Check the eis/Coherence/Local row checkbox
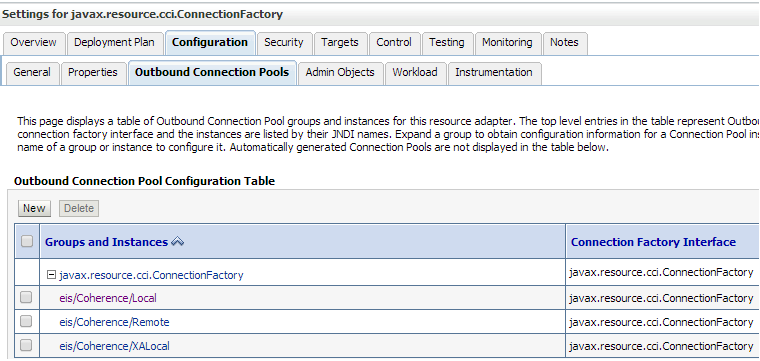Image resolution: width=760 pixels, height=361 pixels. pyautogui.click(x=26, y=297)
